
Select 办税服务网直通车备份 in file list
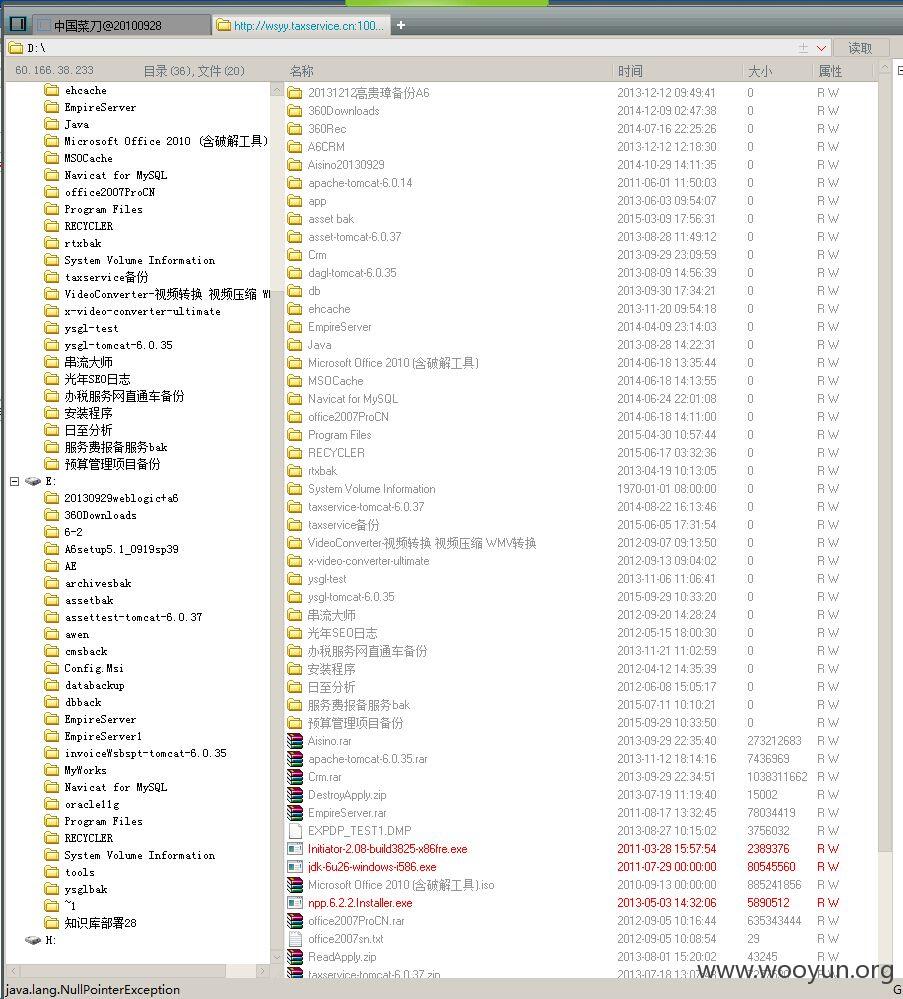point(367,651)
